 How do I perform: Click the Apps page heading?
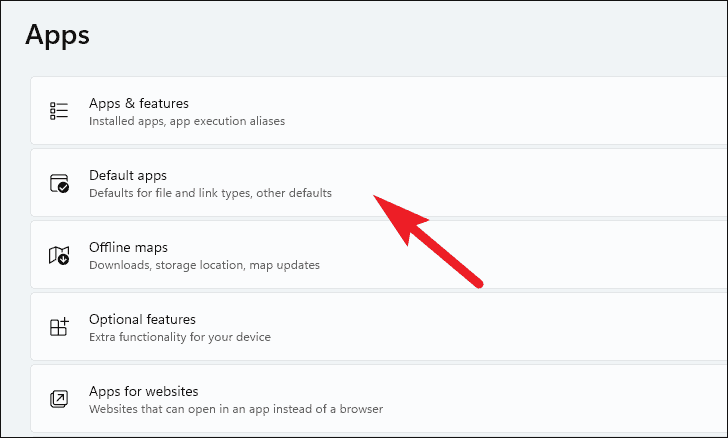58,35
